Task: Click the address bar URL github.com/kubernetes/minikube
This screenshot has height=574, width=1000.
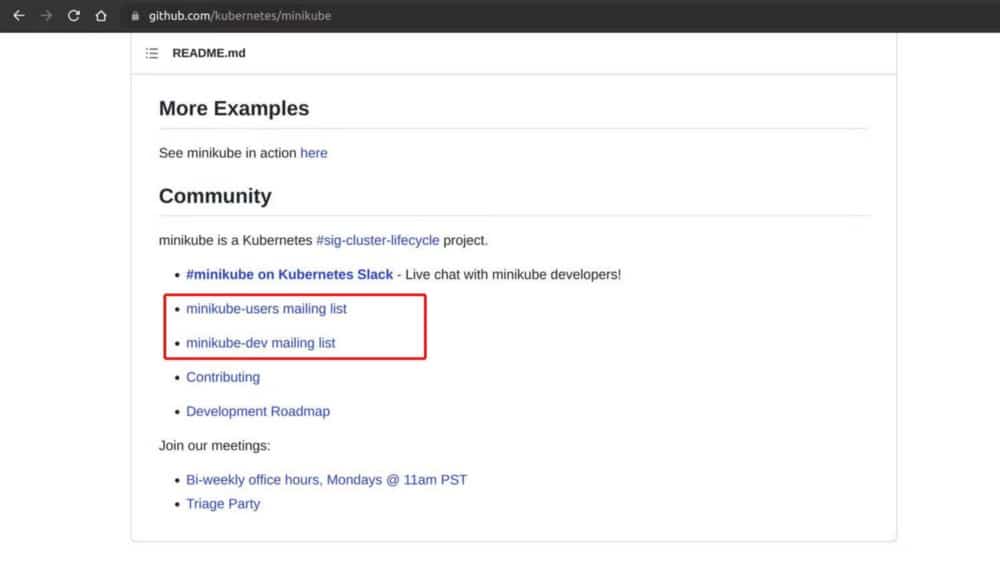Action: click(x=240, y=16)
